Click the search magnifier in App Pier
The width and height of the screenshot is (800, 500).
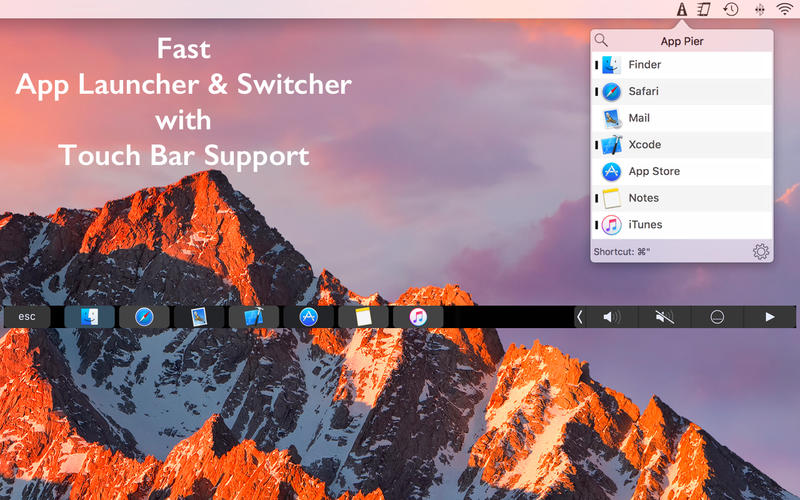coord(601,41)
